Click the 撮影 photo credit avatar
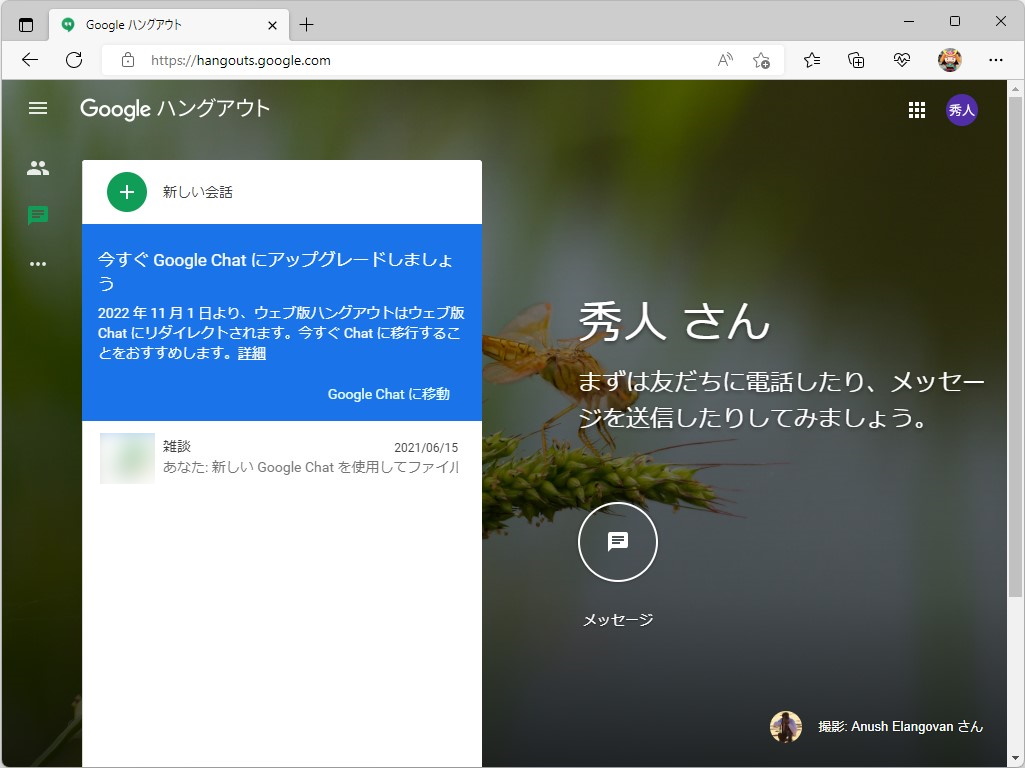 [x=786, y=727]
